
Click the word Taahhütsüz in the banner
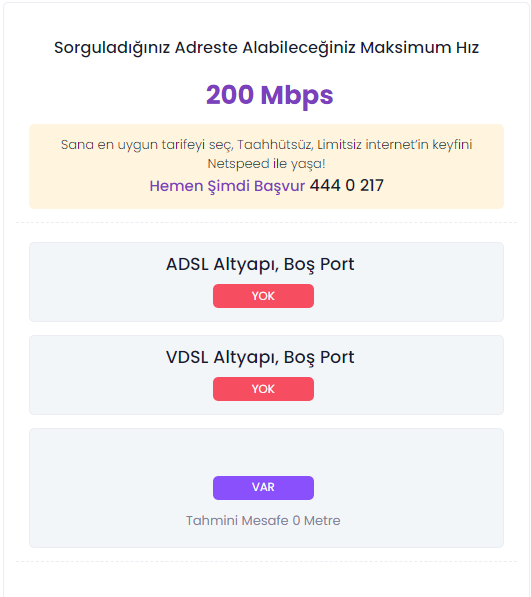(275, 145)
